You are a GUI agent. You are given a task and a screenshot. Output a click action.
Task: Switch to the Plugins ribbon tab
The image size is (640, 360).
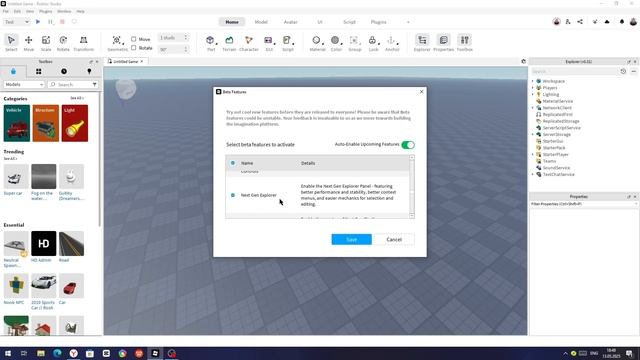[x=378, y=22]
